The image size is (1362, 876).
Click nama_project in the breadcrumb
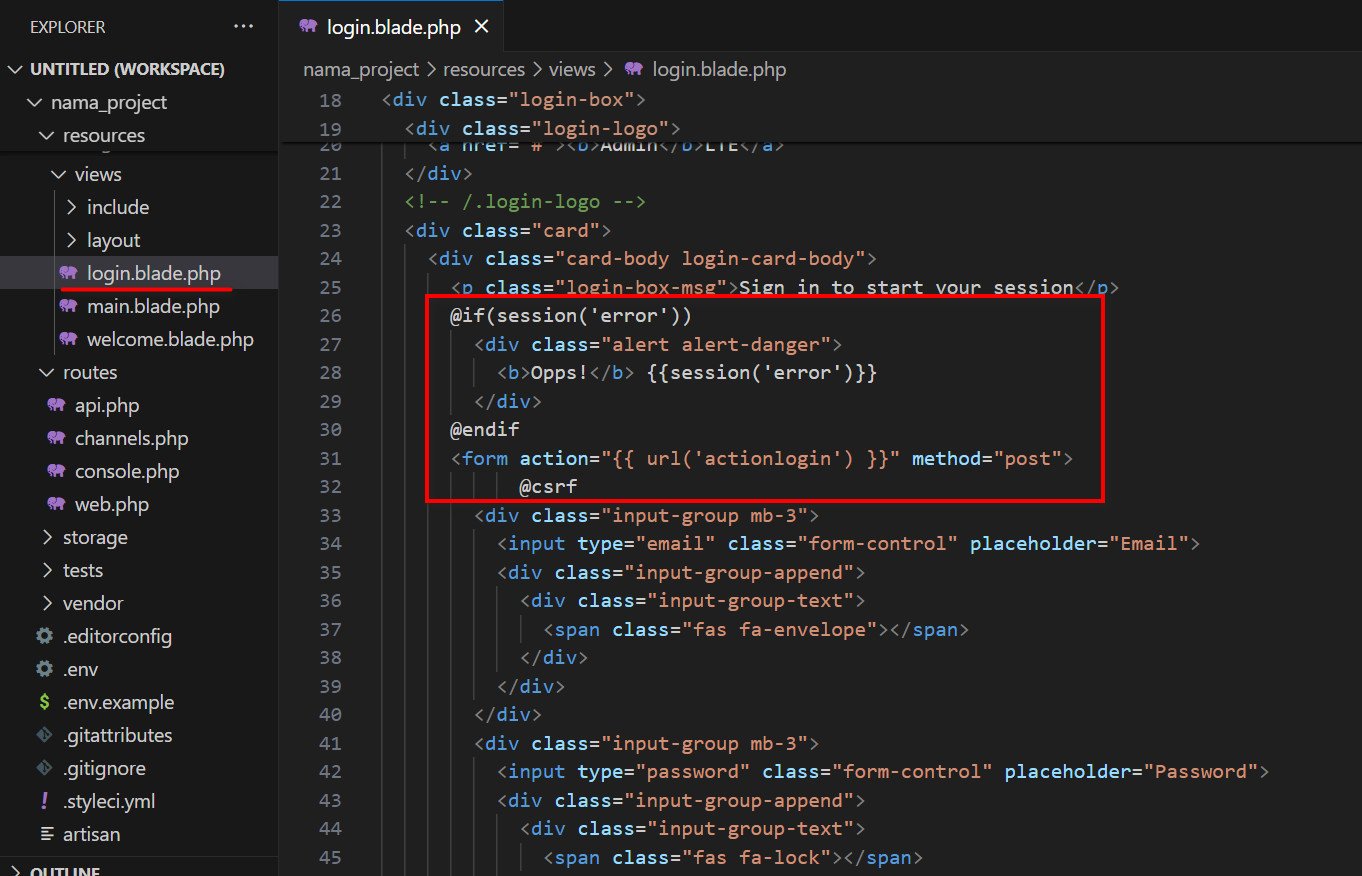(363, 69)
